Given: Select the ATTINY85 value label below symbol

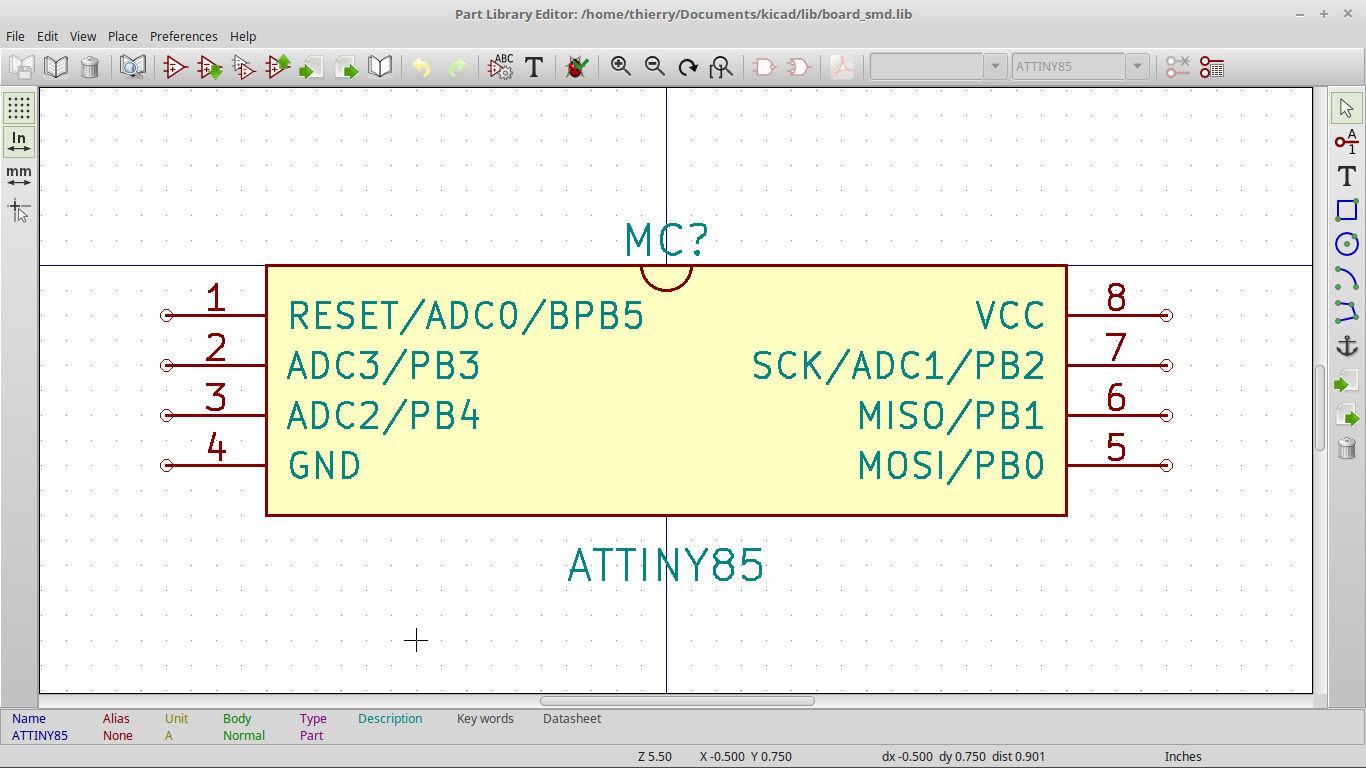Looking at the screenshot, I should tap(666, 566).
